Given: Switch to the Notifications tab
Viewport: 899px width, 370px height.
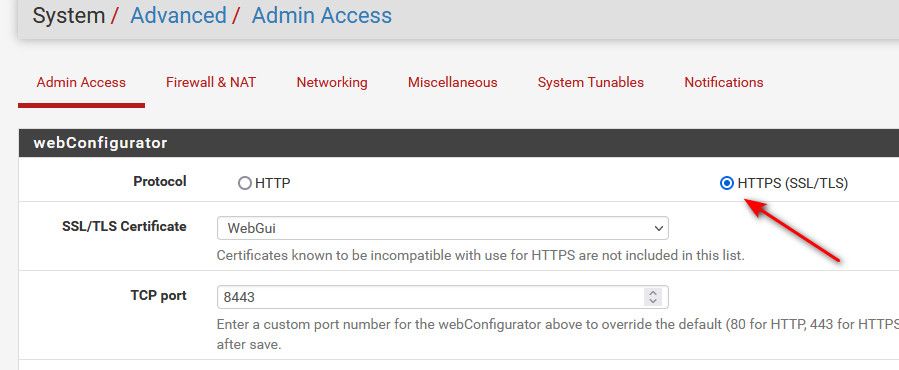Looking at the screenshot, I should click(724, 82).
